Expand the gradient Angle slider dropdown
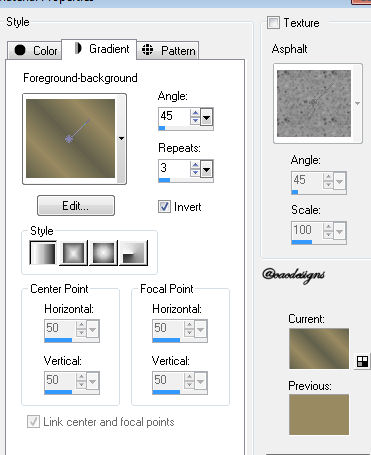The width and height of the screenshot is (371, 455). (x=206, y=117)
